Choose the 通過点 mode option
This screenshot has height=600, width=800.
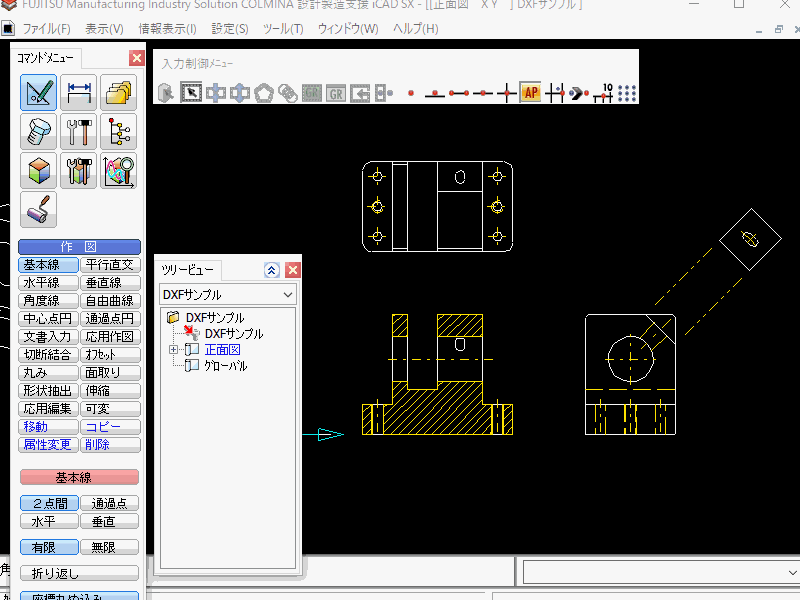pos(109,504)
